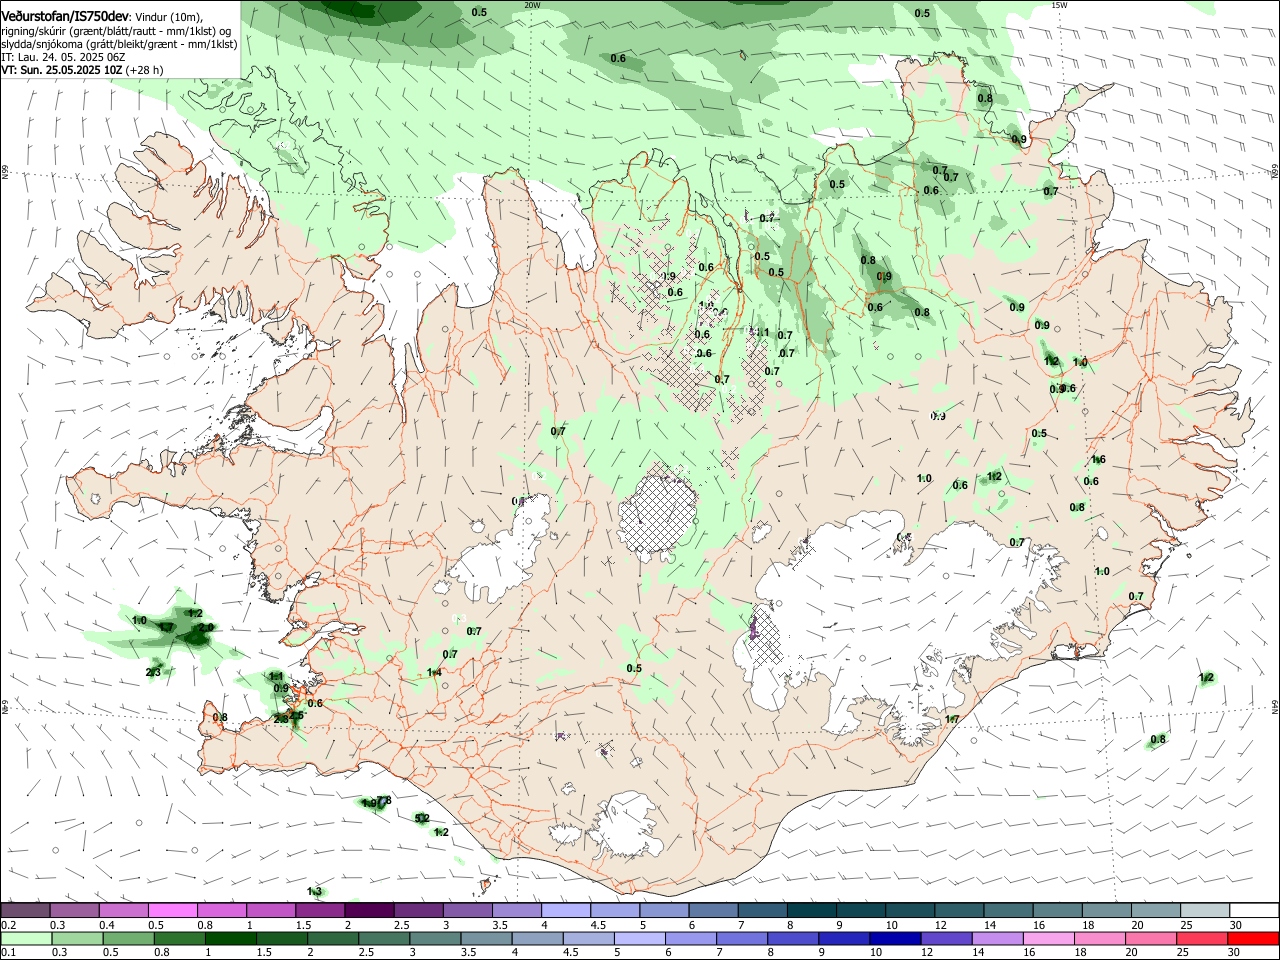Select the upper-row swatch labeled 3.5
The image size is (1280, 960).
click(516, 911)
